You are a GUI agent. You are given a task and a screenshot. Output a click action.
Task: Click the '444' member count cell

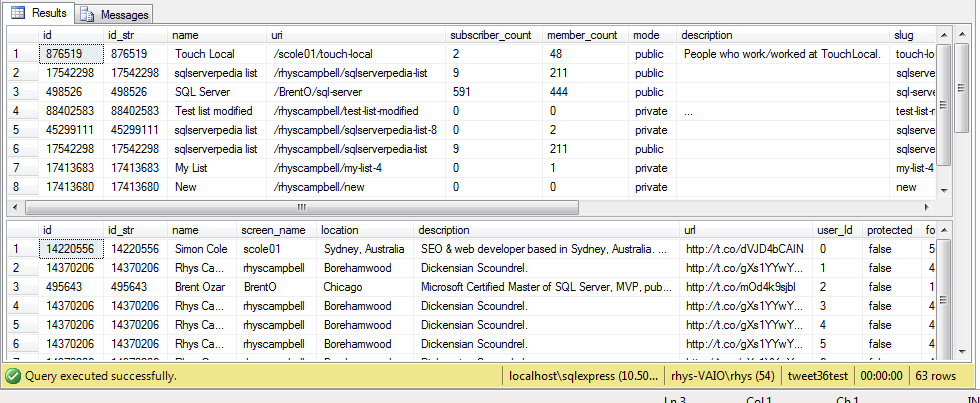tap(584, 92)
